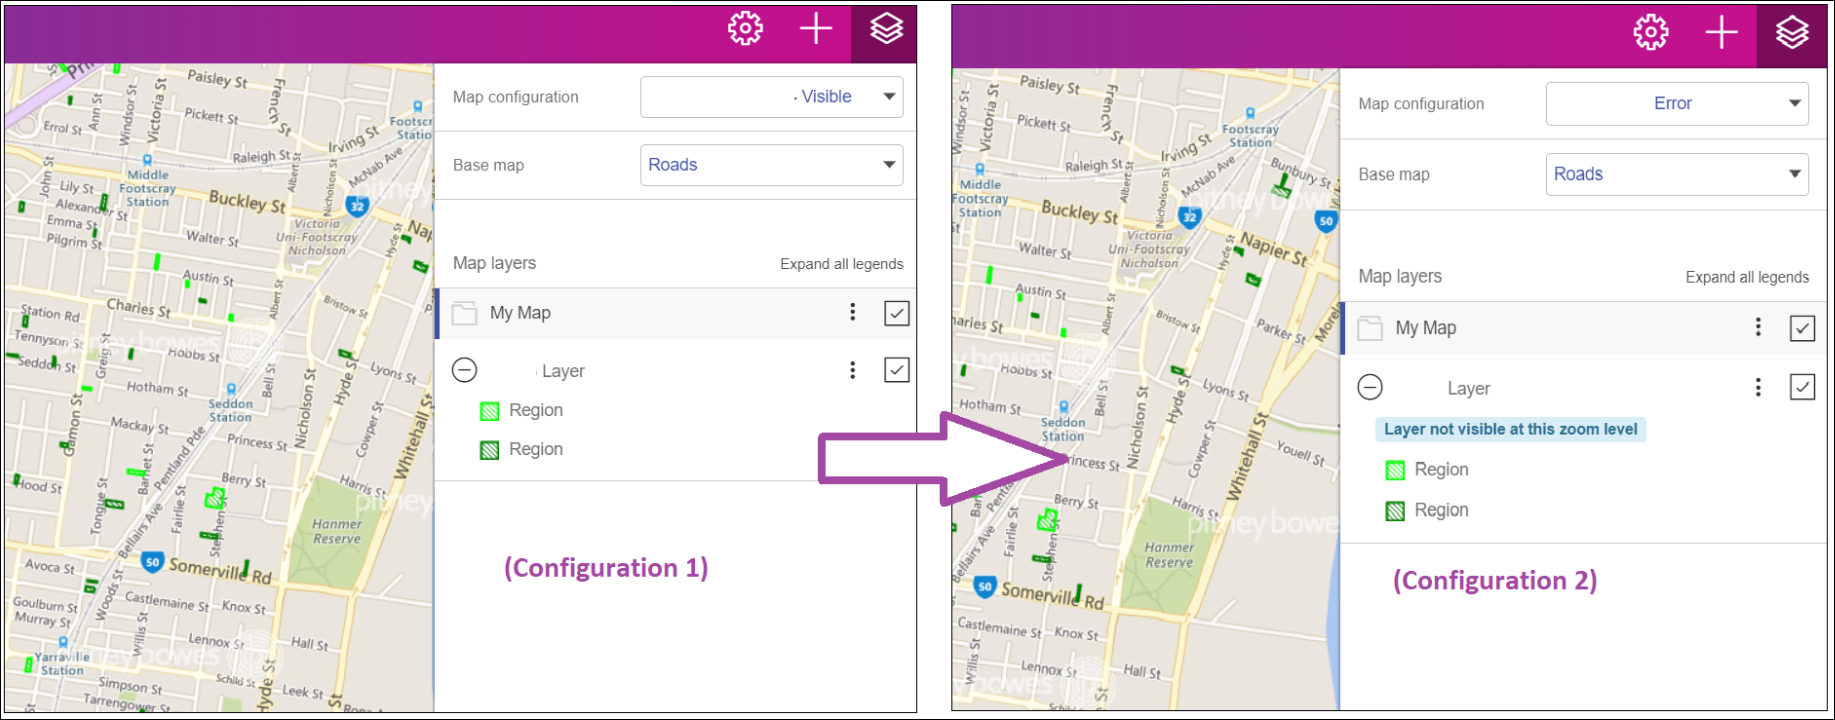This screenshot has width=1835, height=720.
Task: Click Expand all legends in Configuration 1
Action: 841,264
